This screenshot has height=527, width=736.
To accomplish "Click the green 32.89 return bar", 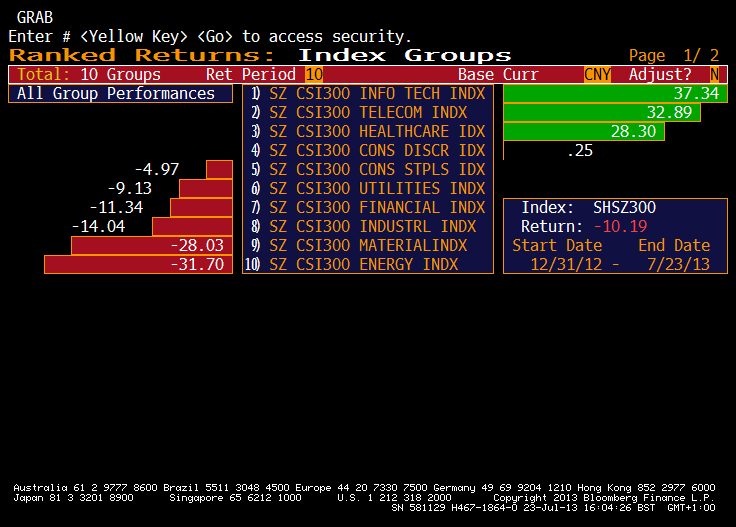I will (602, 113).
